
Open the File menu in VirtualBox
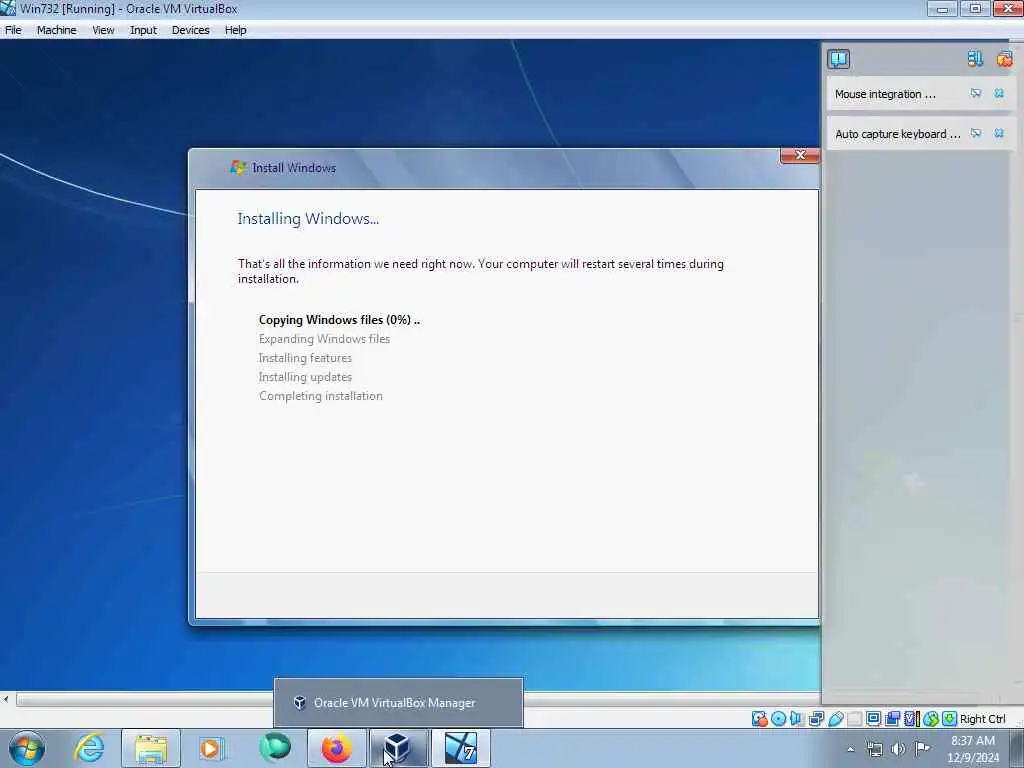(x=13, y=30)
